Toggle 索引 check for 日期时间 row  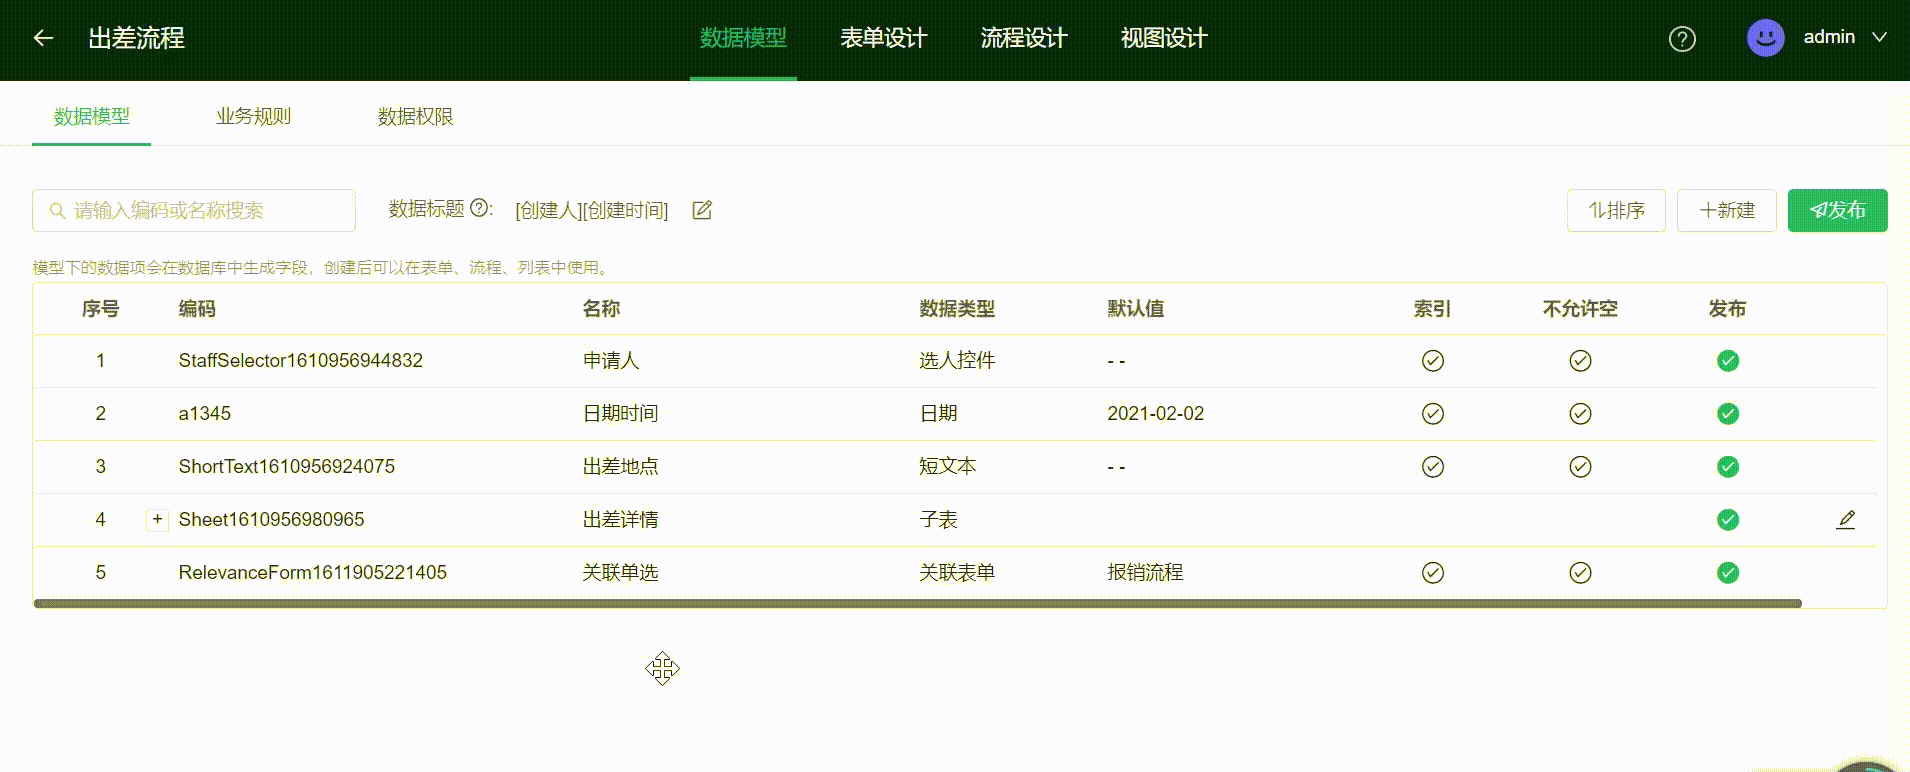tap(1433, 414)
